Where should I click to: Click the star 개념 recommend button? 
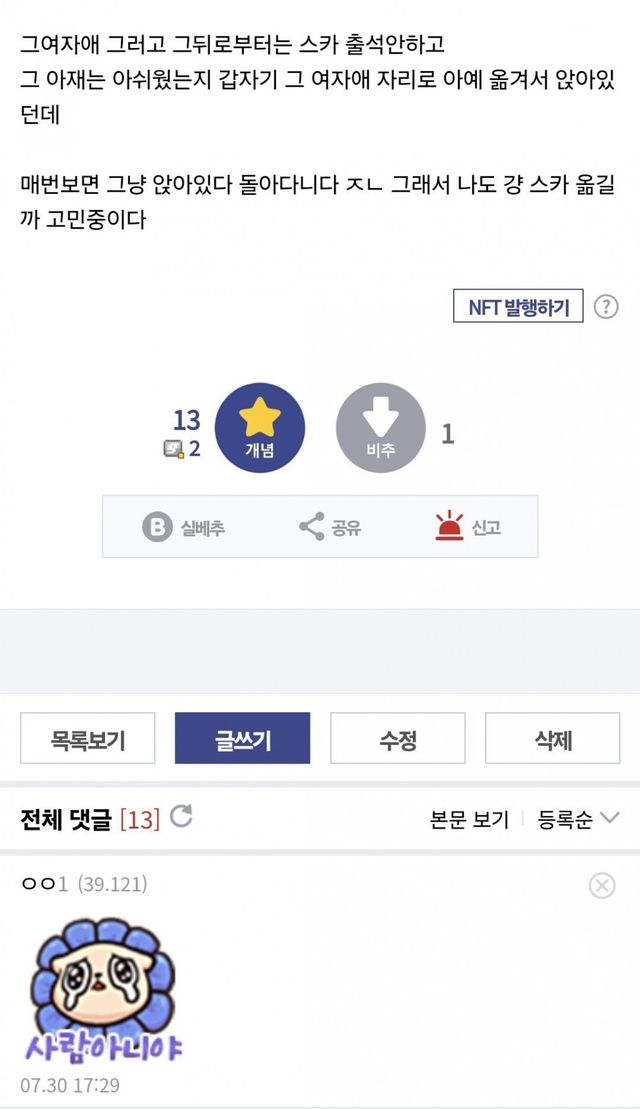260,428
